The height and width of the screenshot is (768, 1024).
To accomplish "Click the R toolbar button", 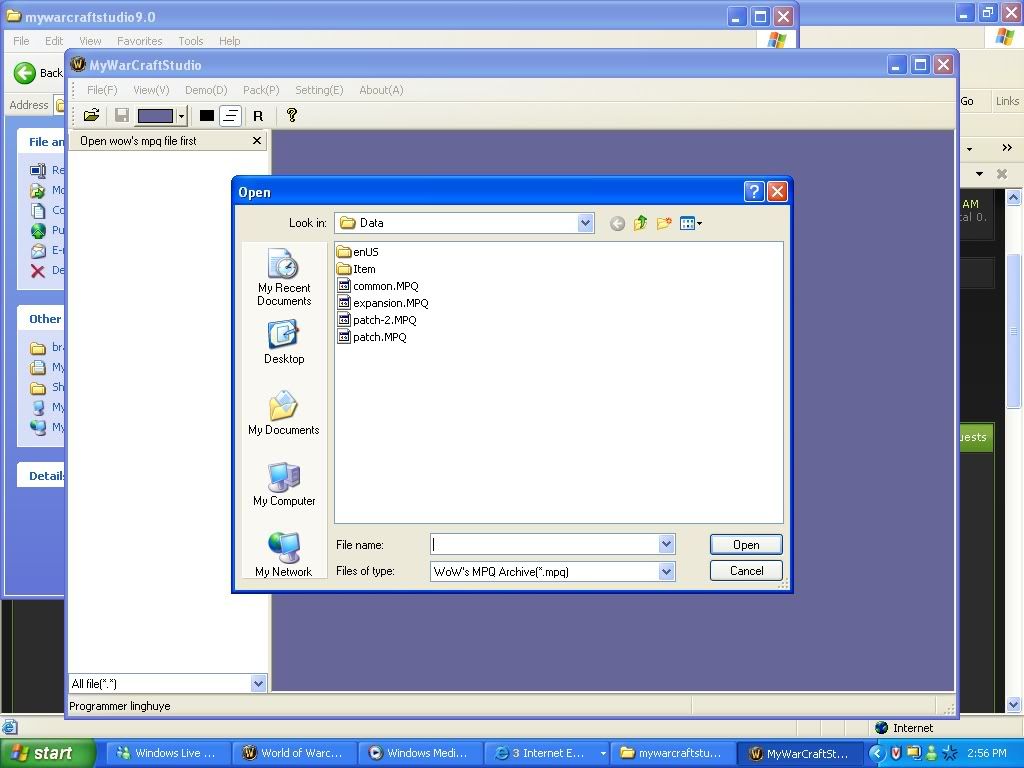I will 258,116.
